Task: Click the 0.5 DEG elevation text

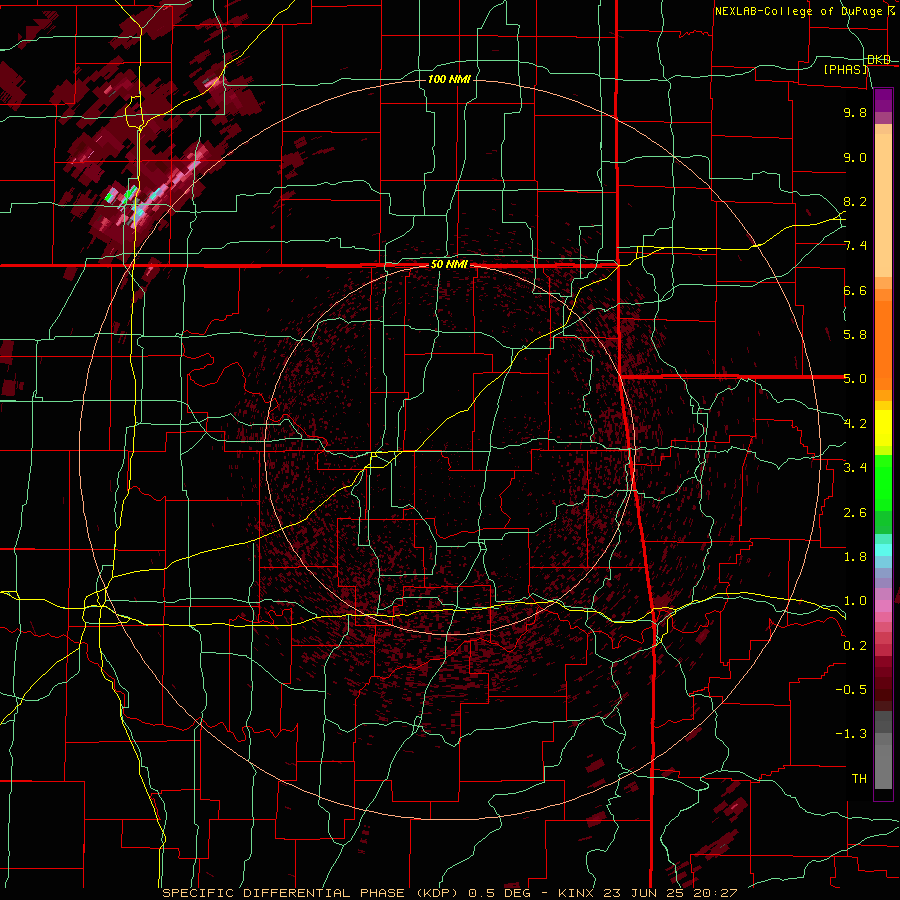Action: [501, 893]
